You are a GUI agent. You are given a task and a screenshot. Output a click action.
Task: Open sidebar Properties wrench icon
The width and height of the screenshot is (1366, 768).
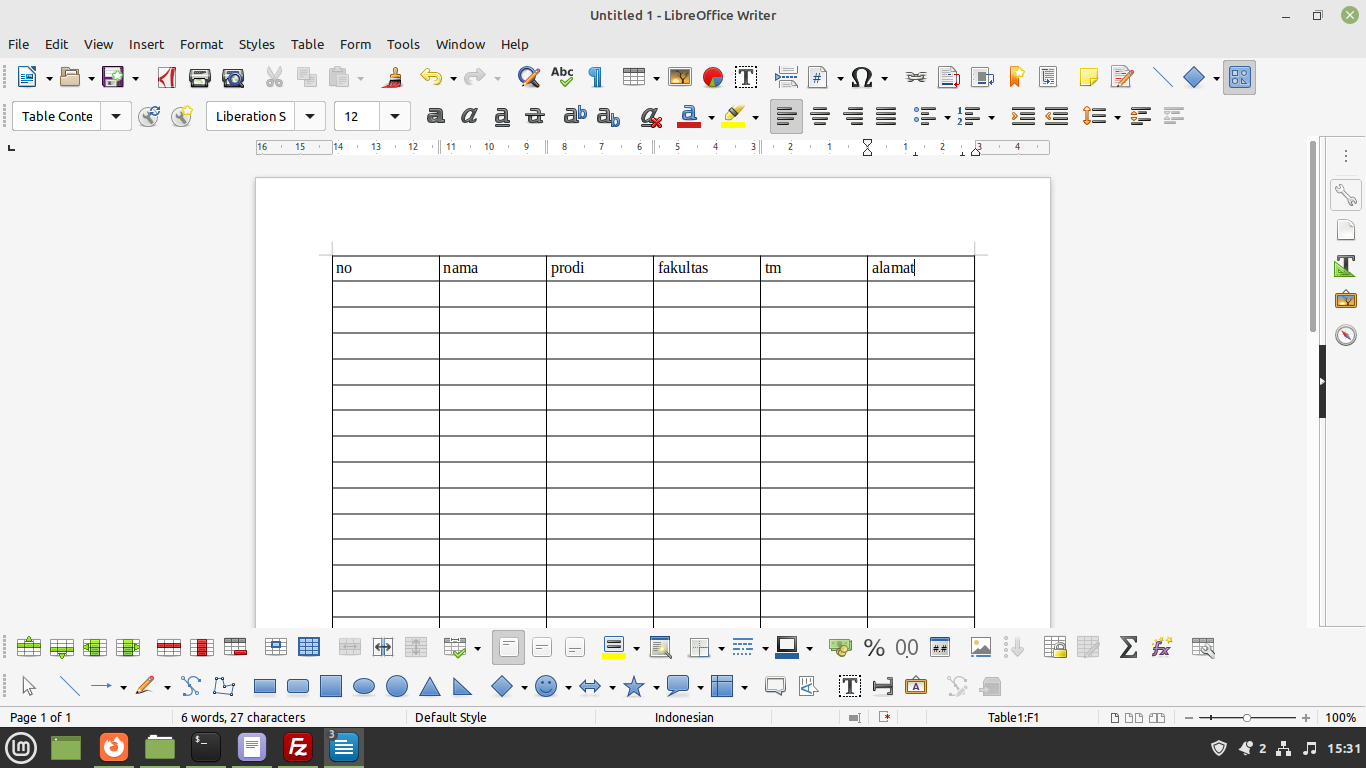click(1346, 195)
